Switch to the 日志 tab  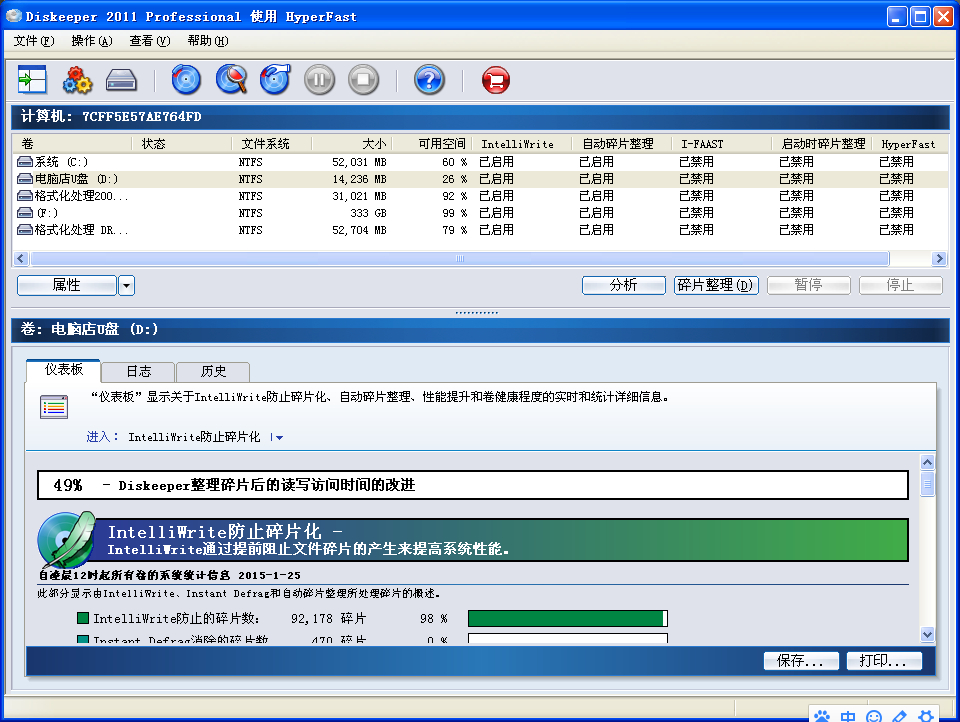(138, 372)
